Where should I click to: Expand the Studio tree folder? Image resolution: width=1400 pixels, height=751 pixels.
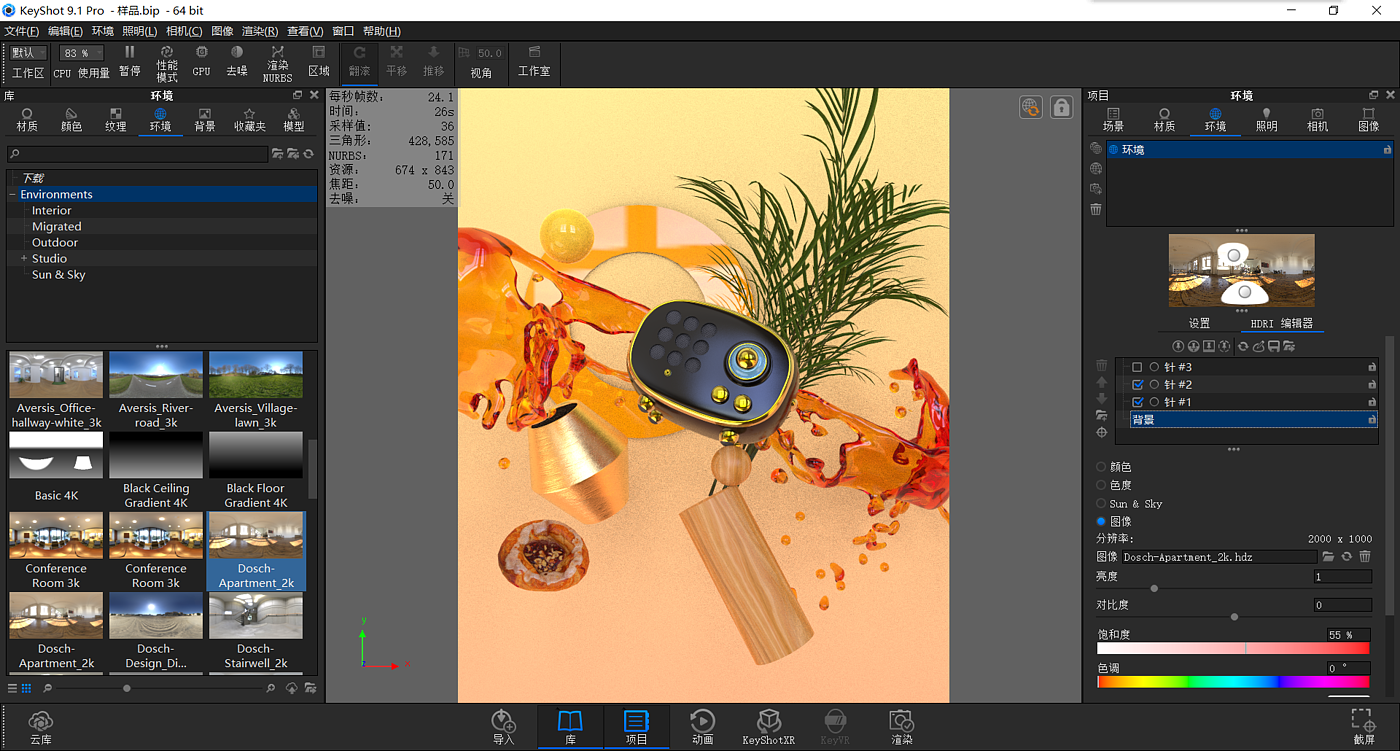click(24, 259)
